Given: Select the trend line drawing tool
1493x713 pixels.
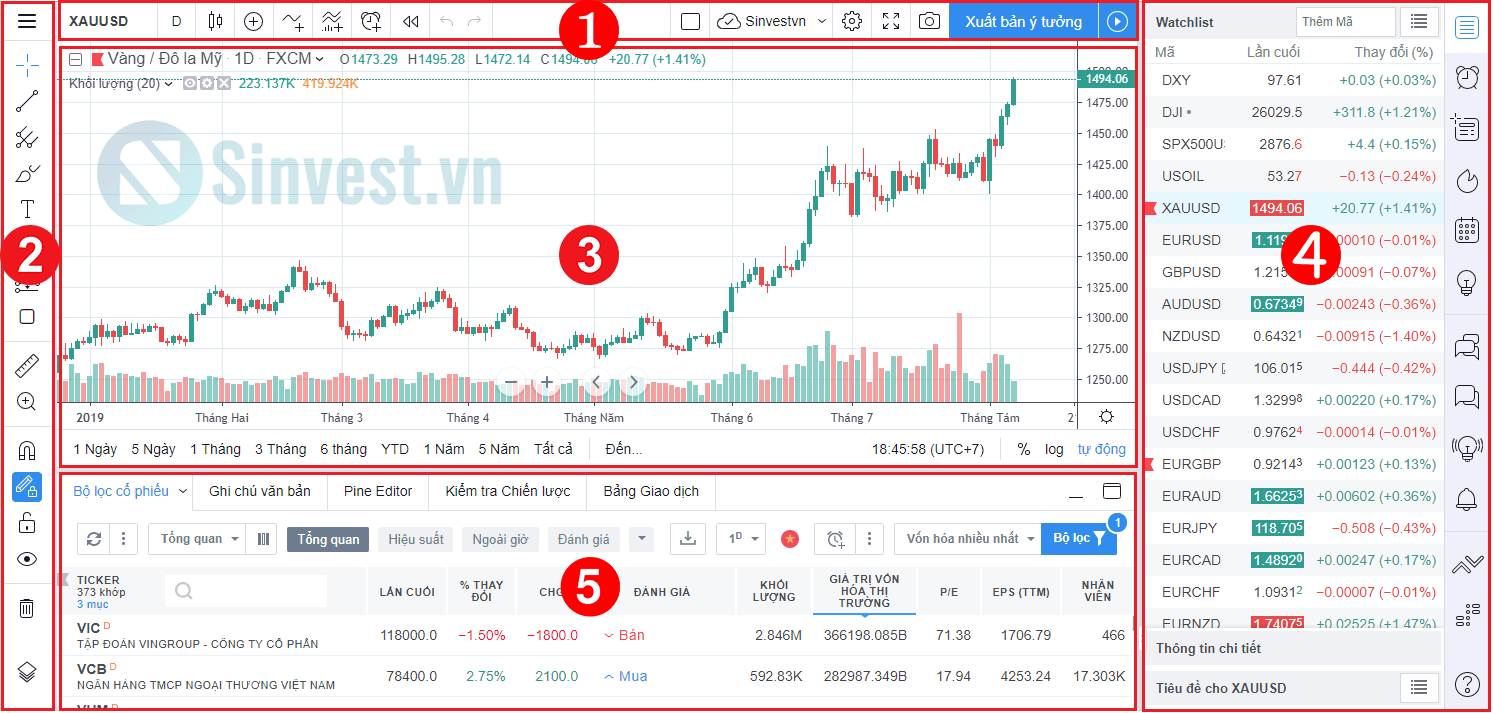Looking at the screenshot, I should point(27,100).
